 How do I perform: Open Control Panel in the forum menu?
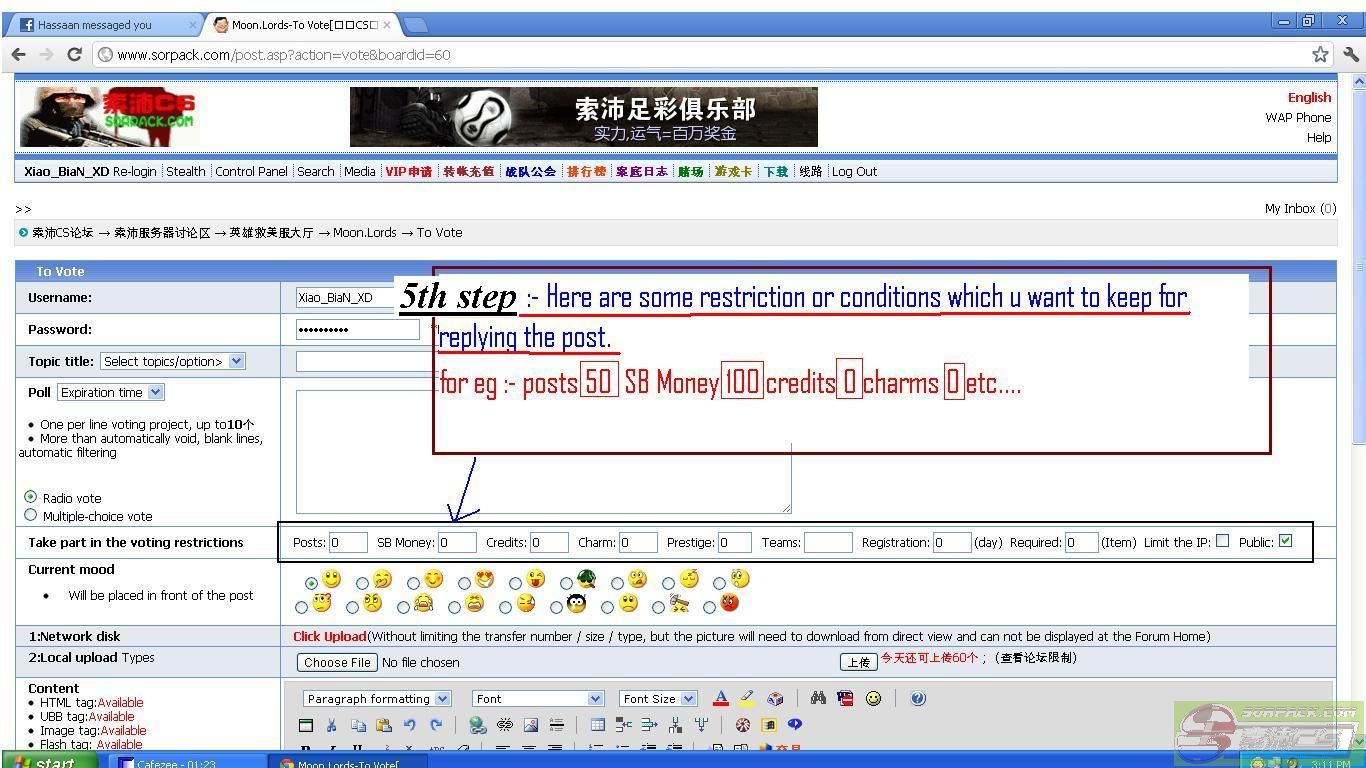tap(251, 171)
